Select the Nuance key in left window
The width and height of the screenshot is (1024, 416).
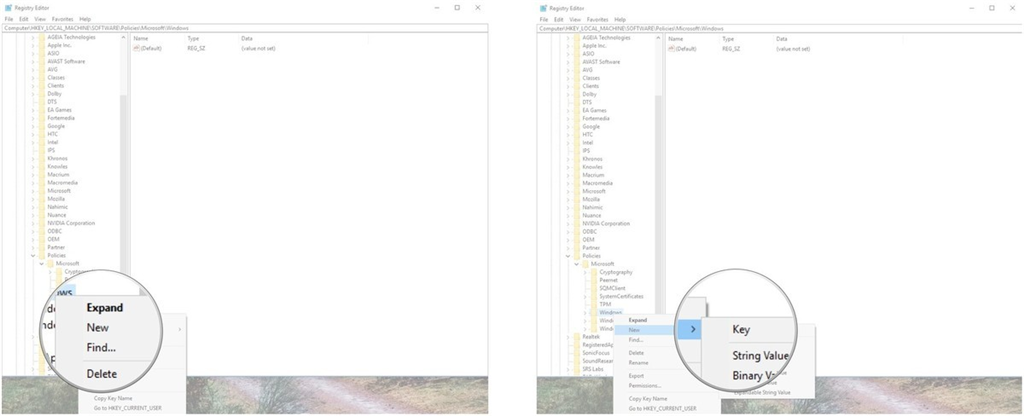57,215
